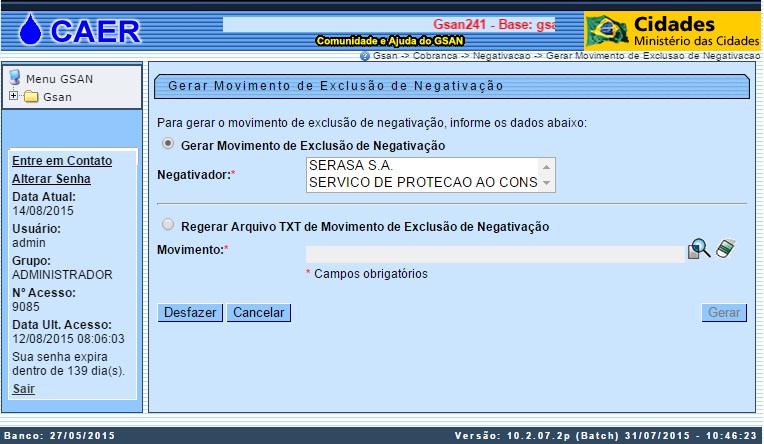This screenshot has height=444, width=764.
Task: Click 'Banco: 27/05/2015' status text
Action: coord(59,435)
